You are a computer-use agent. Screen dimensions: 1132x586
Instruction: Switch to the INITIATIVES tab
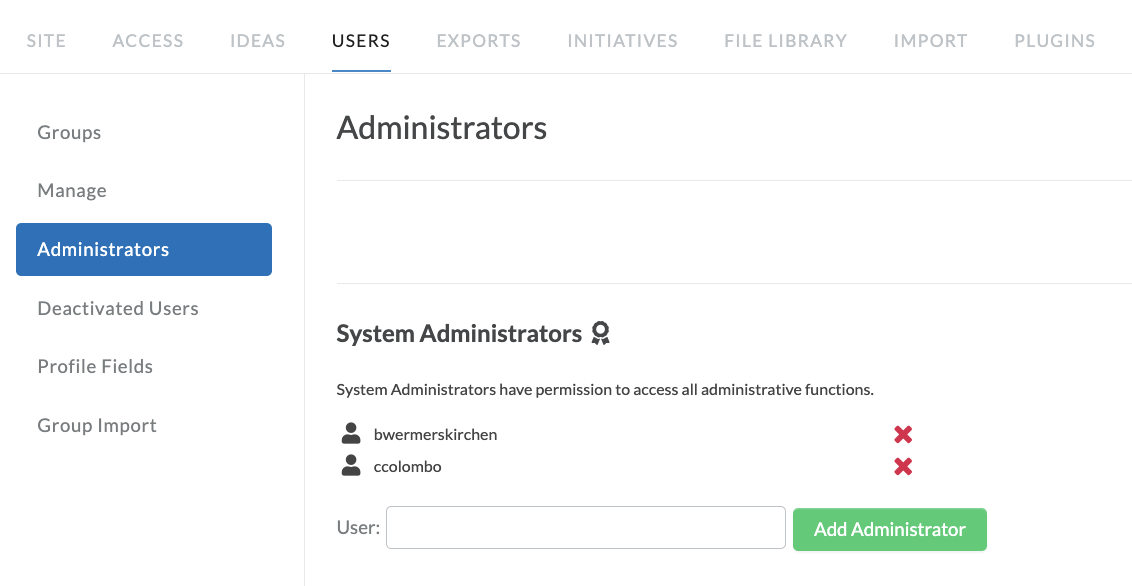(622, 41)
